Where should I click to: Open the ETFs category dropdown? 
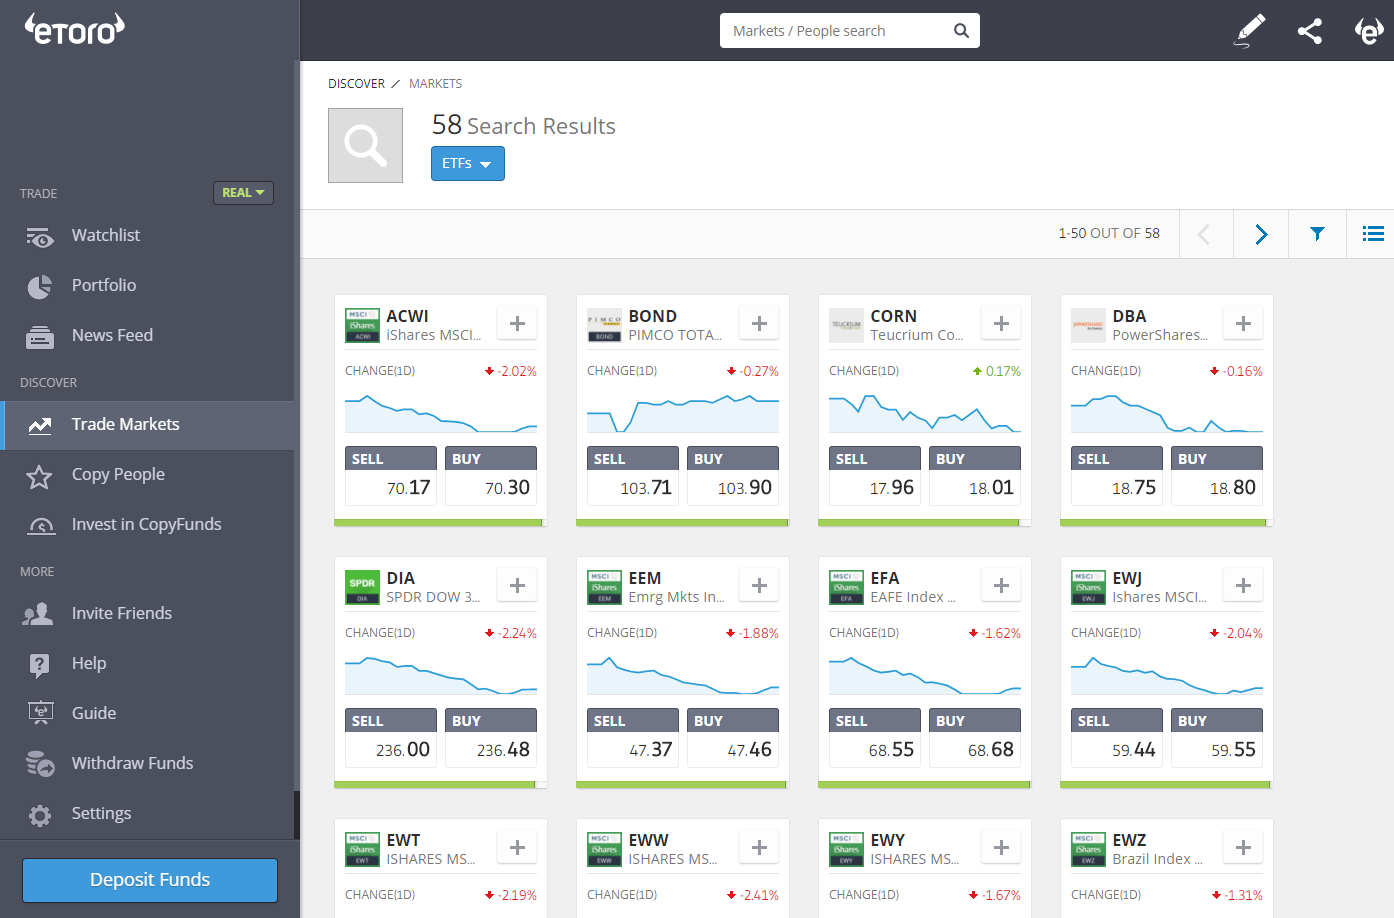[467, 163]
